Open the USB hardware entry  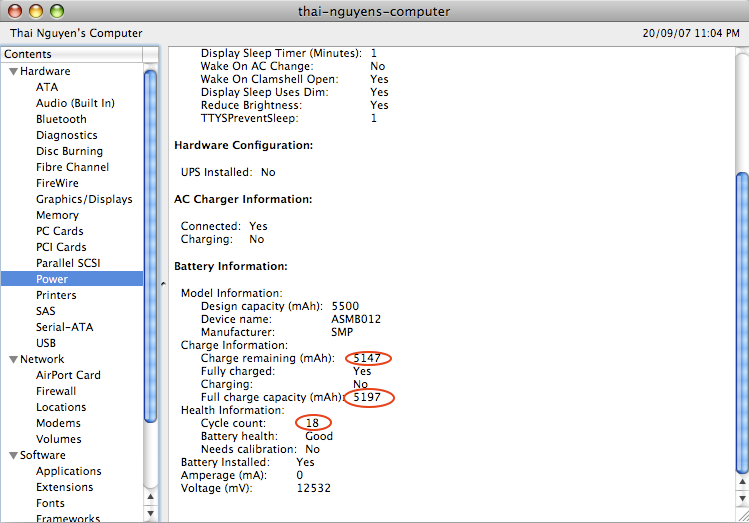pos(46,343)
